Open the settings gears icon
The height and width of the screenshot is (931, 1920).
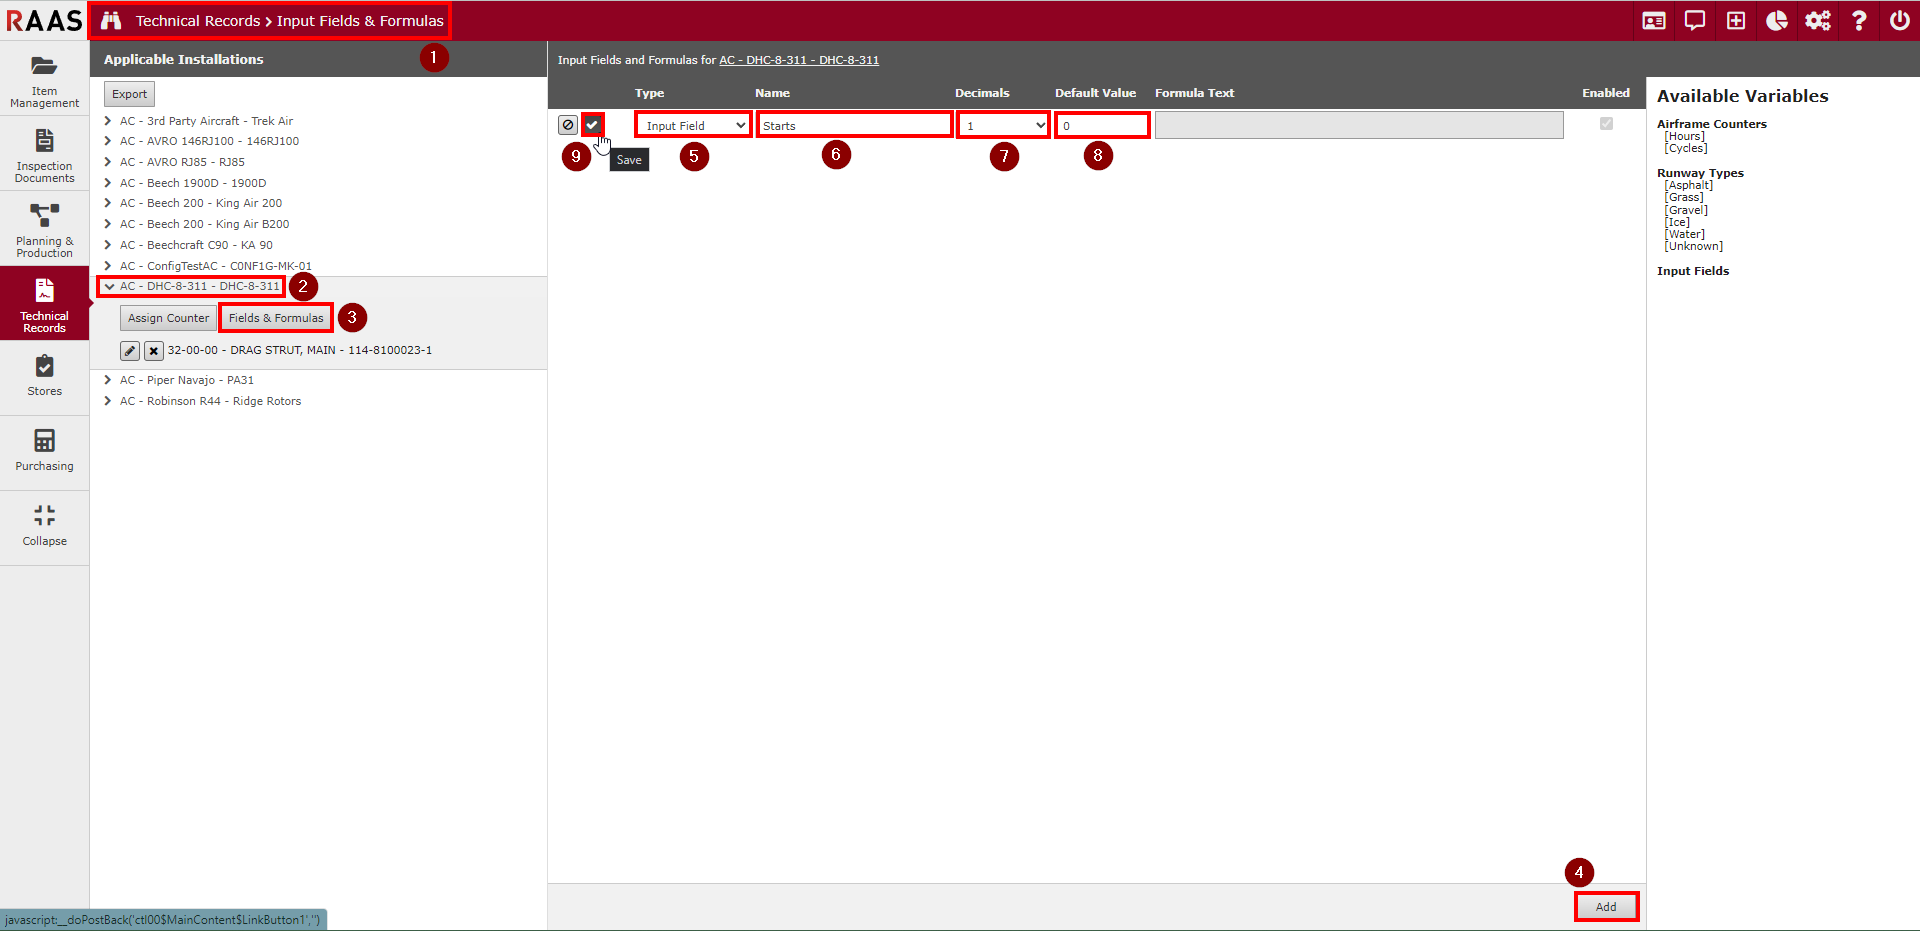1817,21
